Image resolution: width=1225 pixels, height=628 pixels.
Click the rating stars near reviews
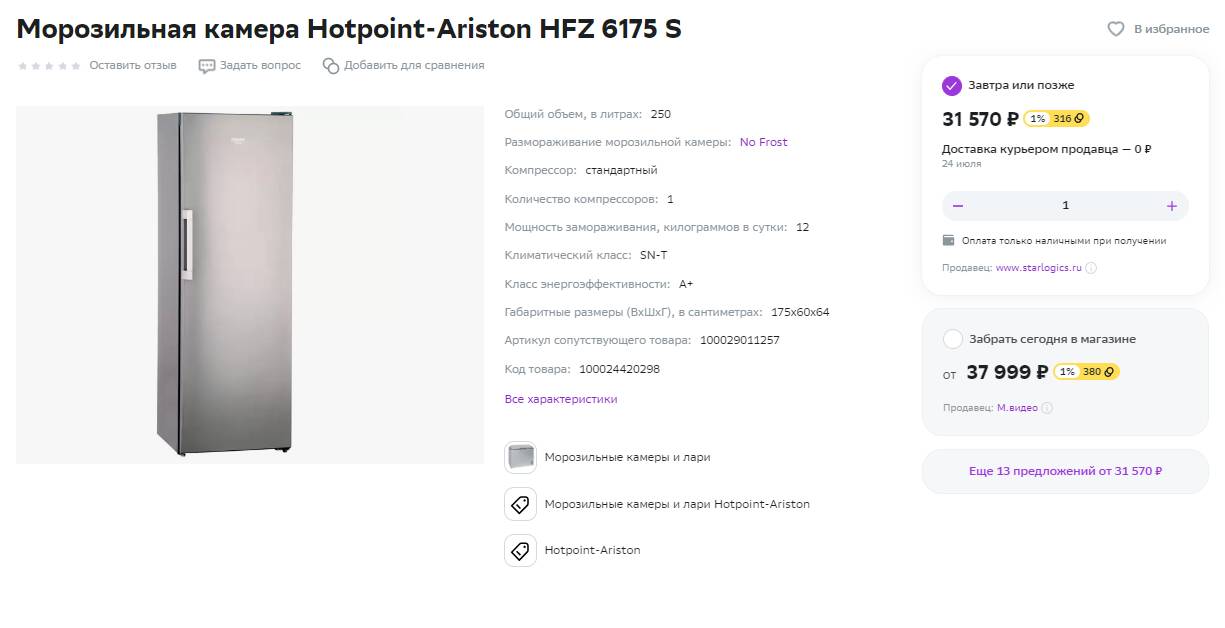coord(49,66)
